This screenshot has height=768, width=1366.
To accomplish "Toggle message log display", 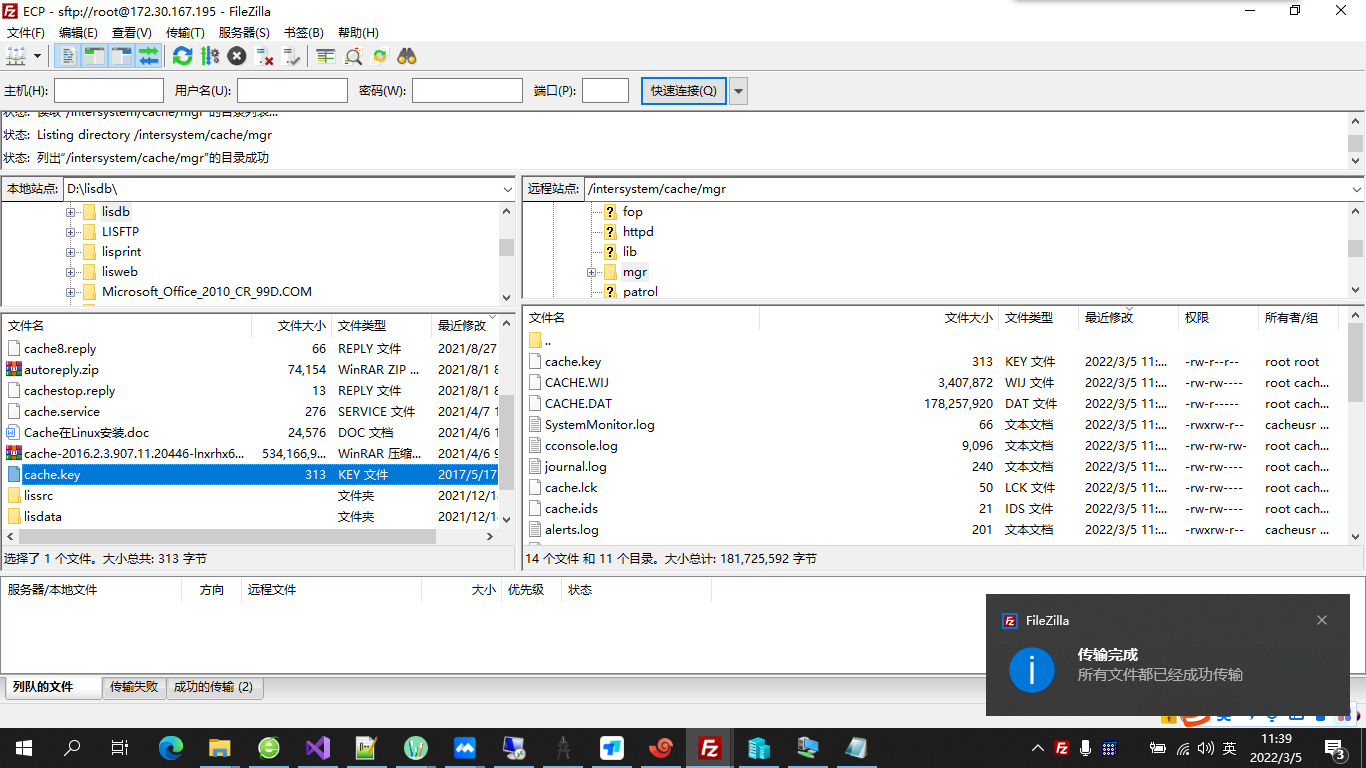I will [67, 56].
